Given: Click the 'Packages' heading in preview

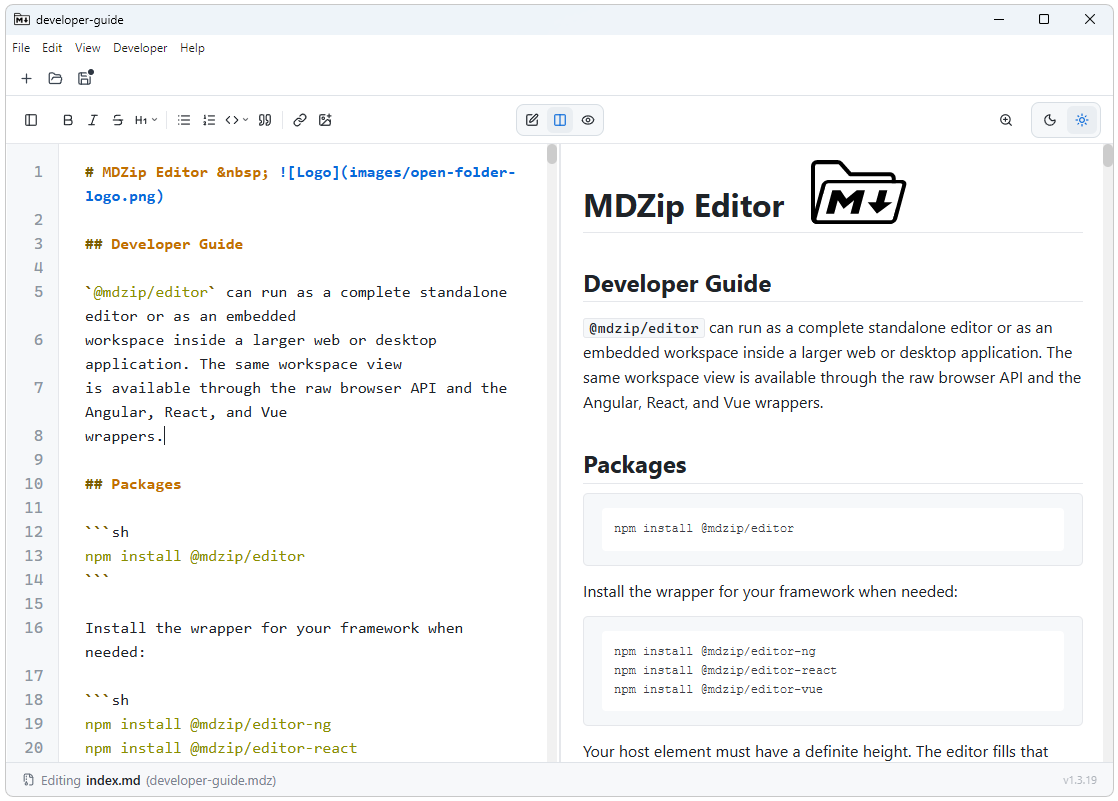Looking at the screenshot, I should [635, 465].
